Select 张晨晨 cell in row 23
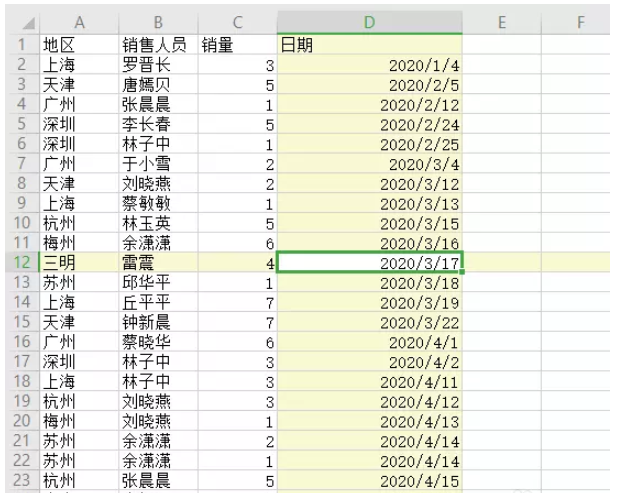 pos(158,480)
